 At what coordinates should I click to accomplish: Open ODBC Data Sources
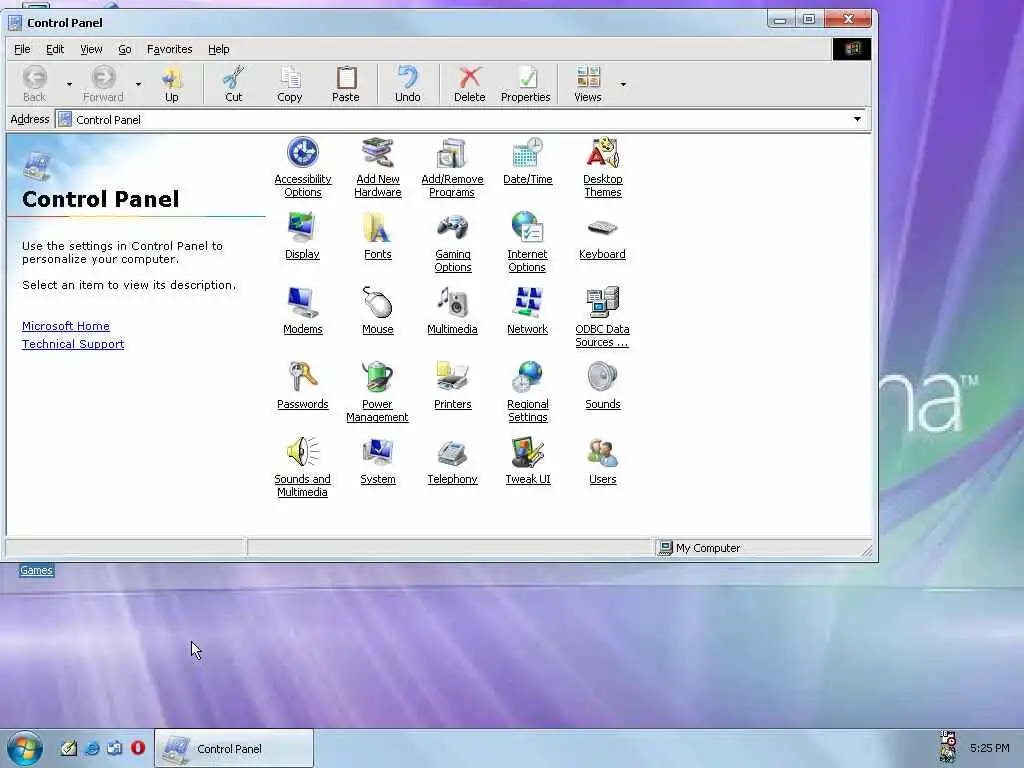pyautogui.click(x=602, y=317)
